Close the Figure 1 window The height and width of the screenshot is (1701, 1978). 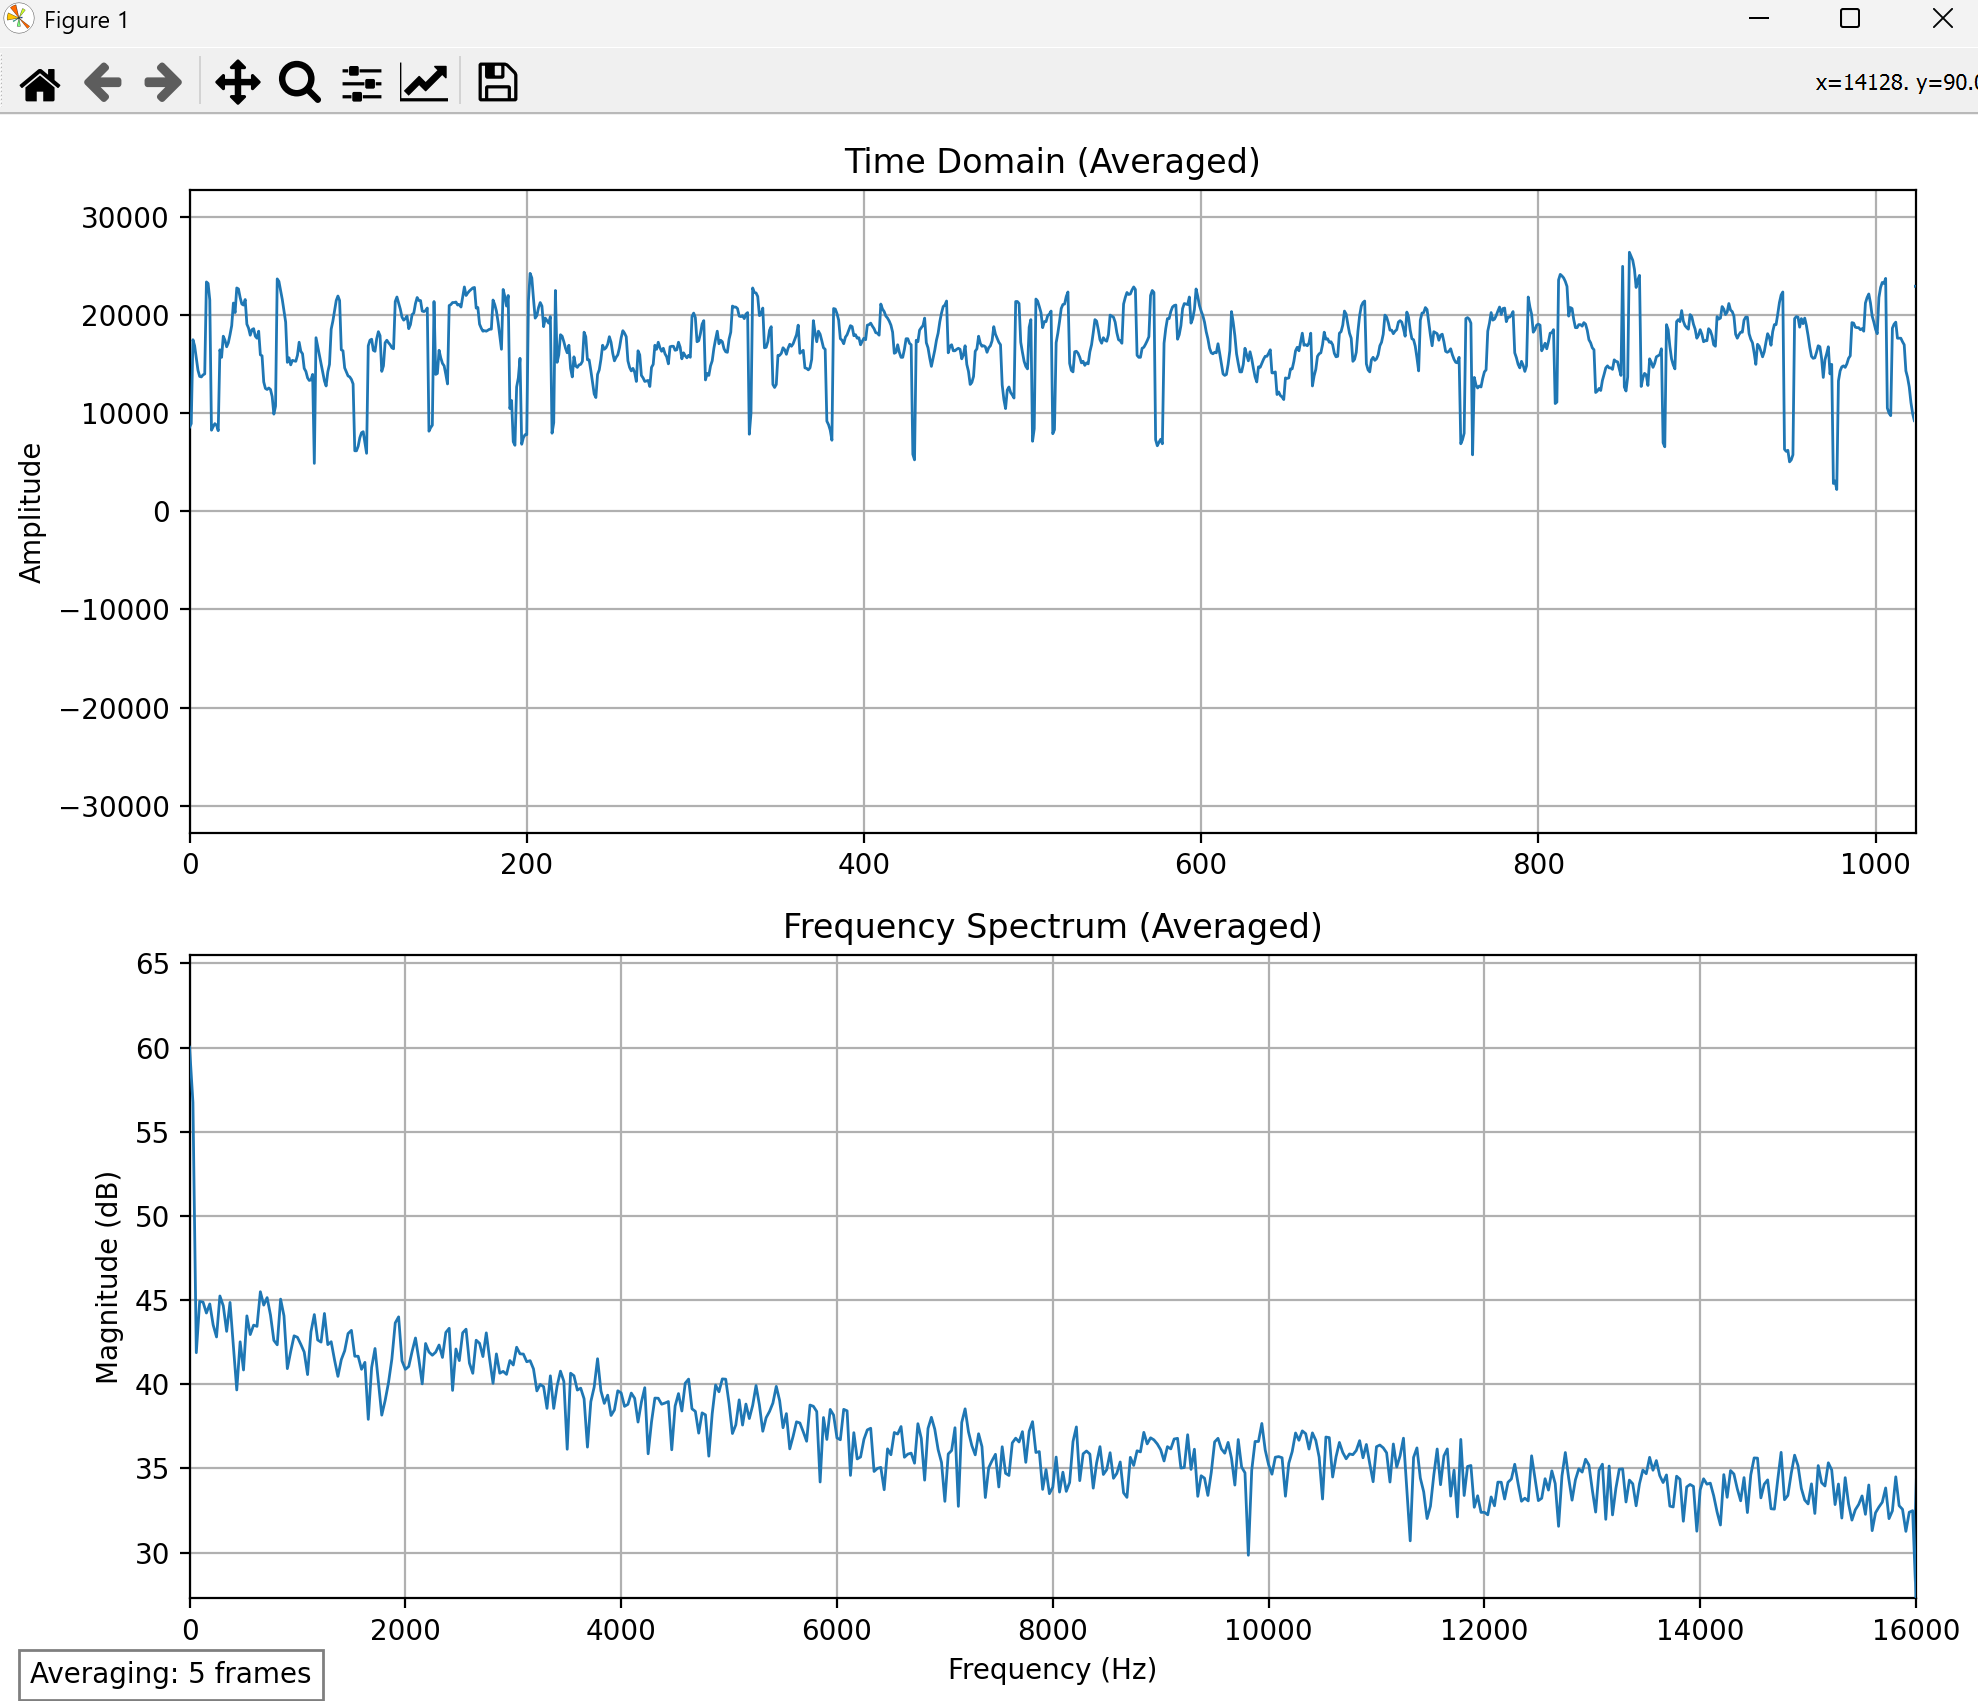[1941, 18]
